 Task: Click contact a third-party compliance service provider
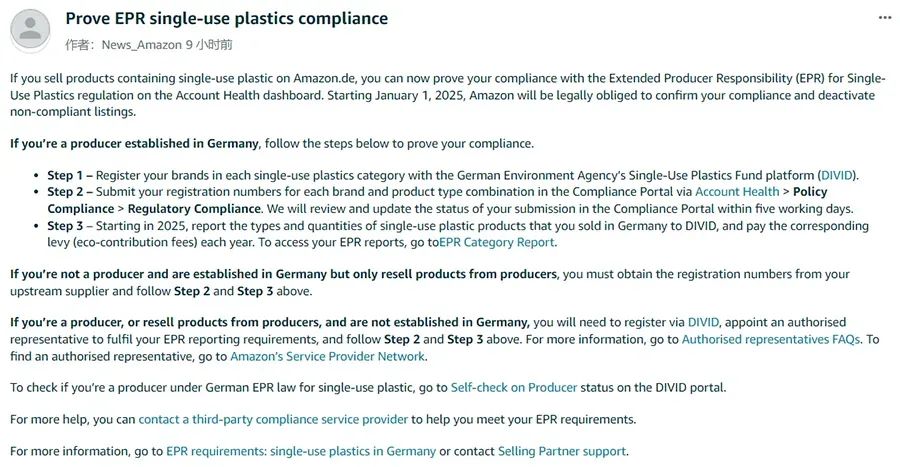pyautogui.click(x=273, y=419)
